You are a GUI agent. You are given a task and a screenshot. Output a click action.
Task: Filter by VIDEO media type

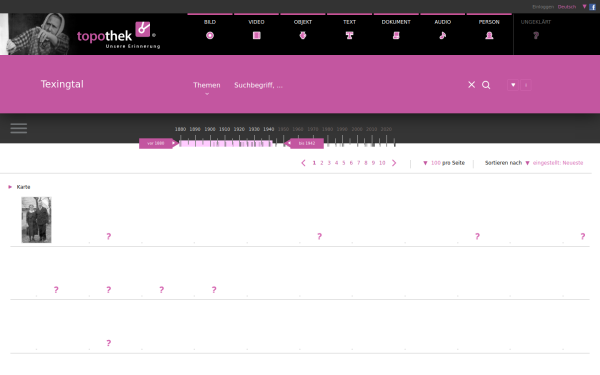(x=256, y=30)
